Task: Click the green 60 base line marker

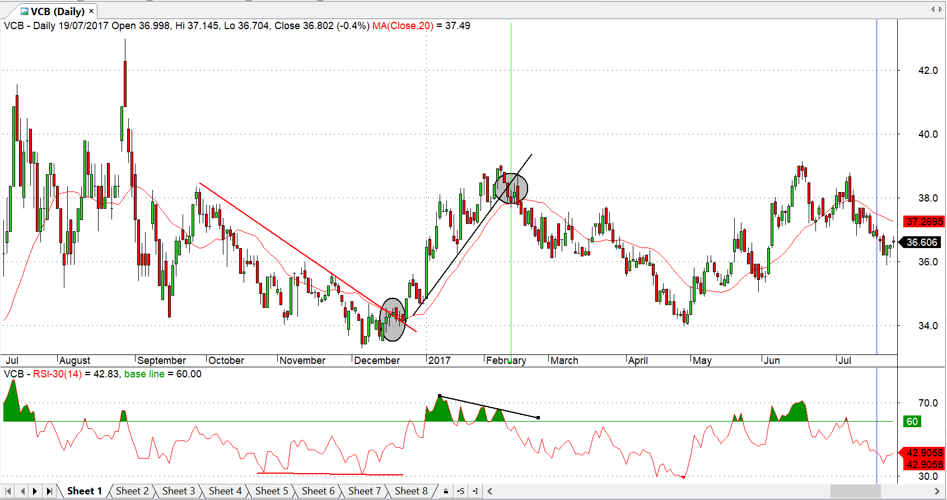Action: click(x=912, y=421)
